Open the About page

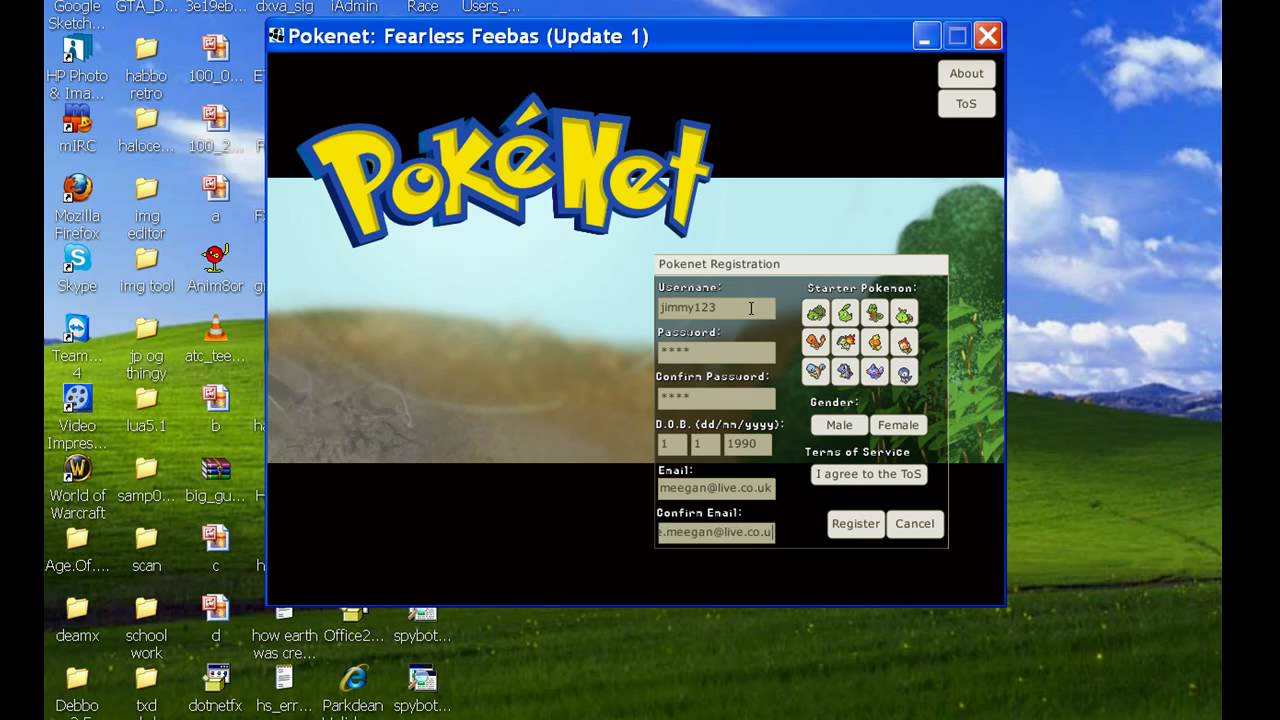pos(966,73)
